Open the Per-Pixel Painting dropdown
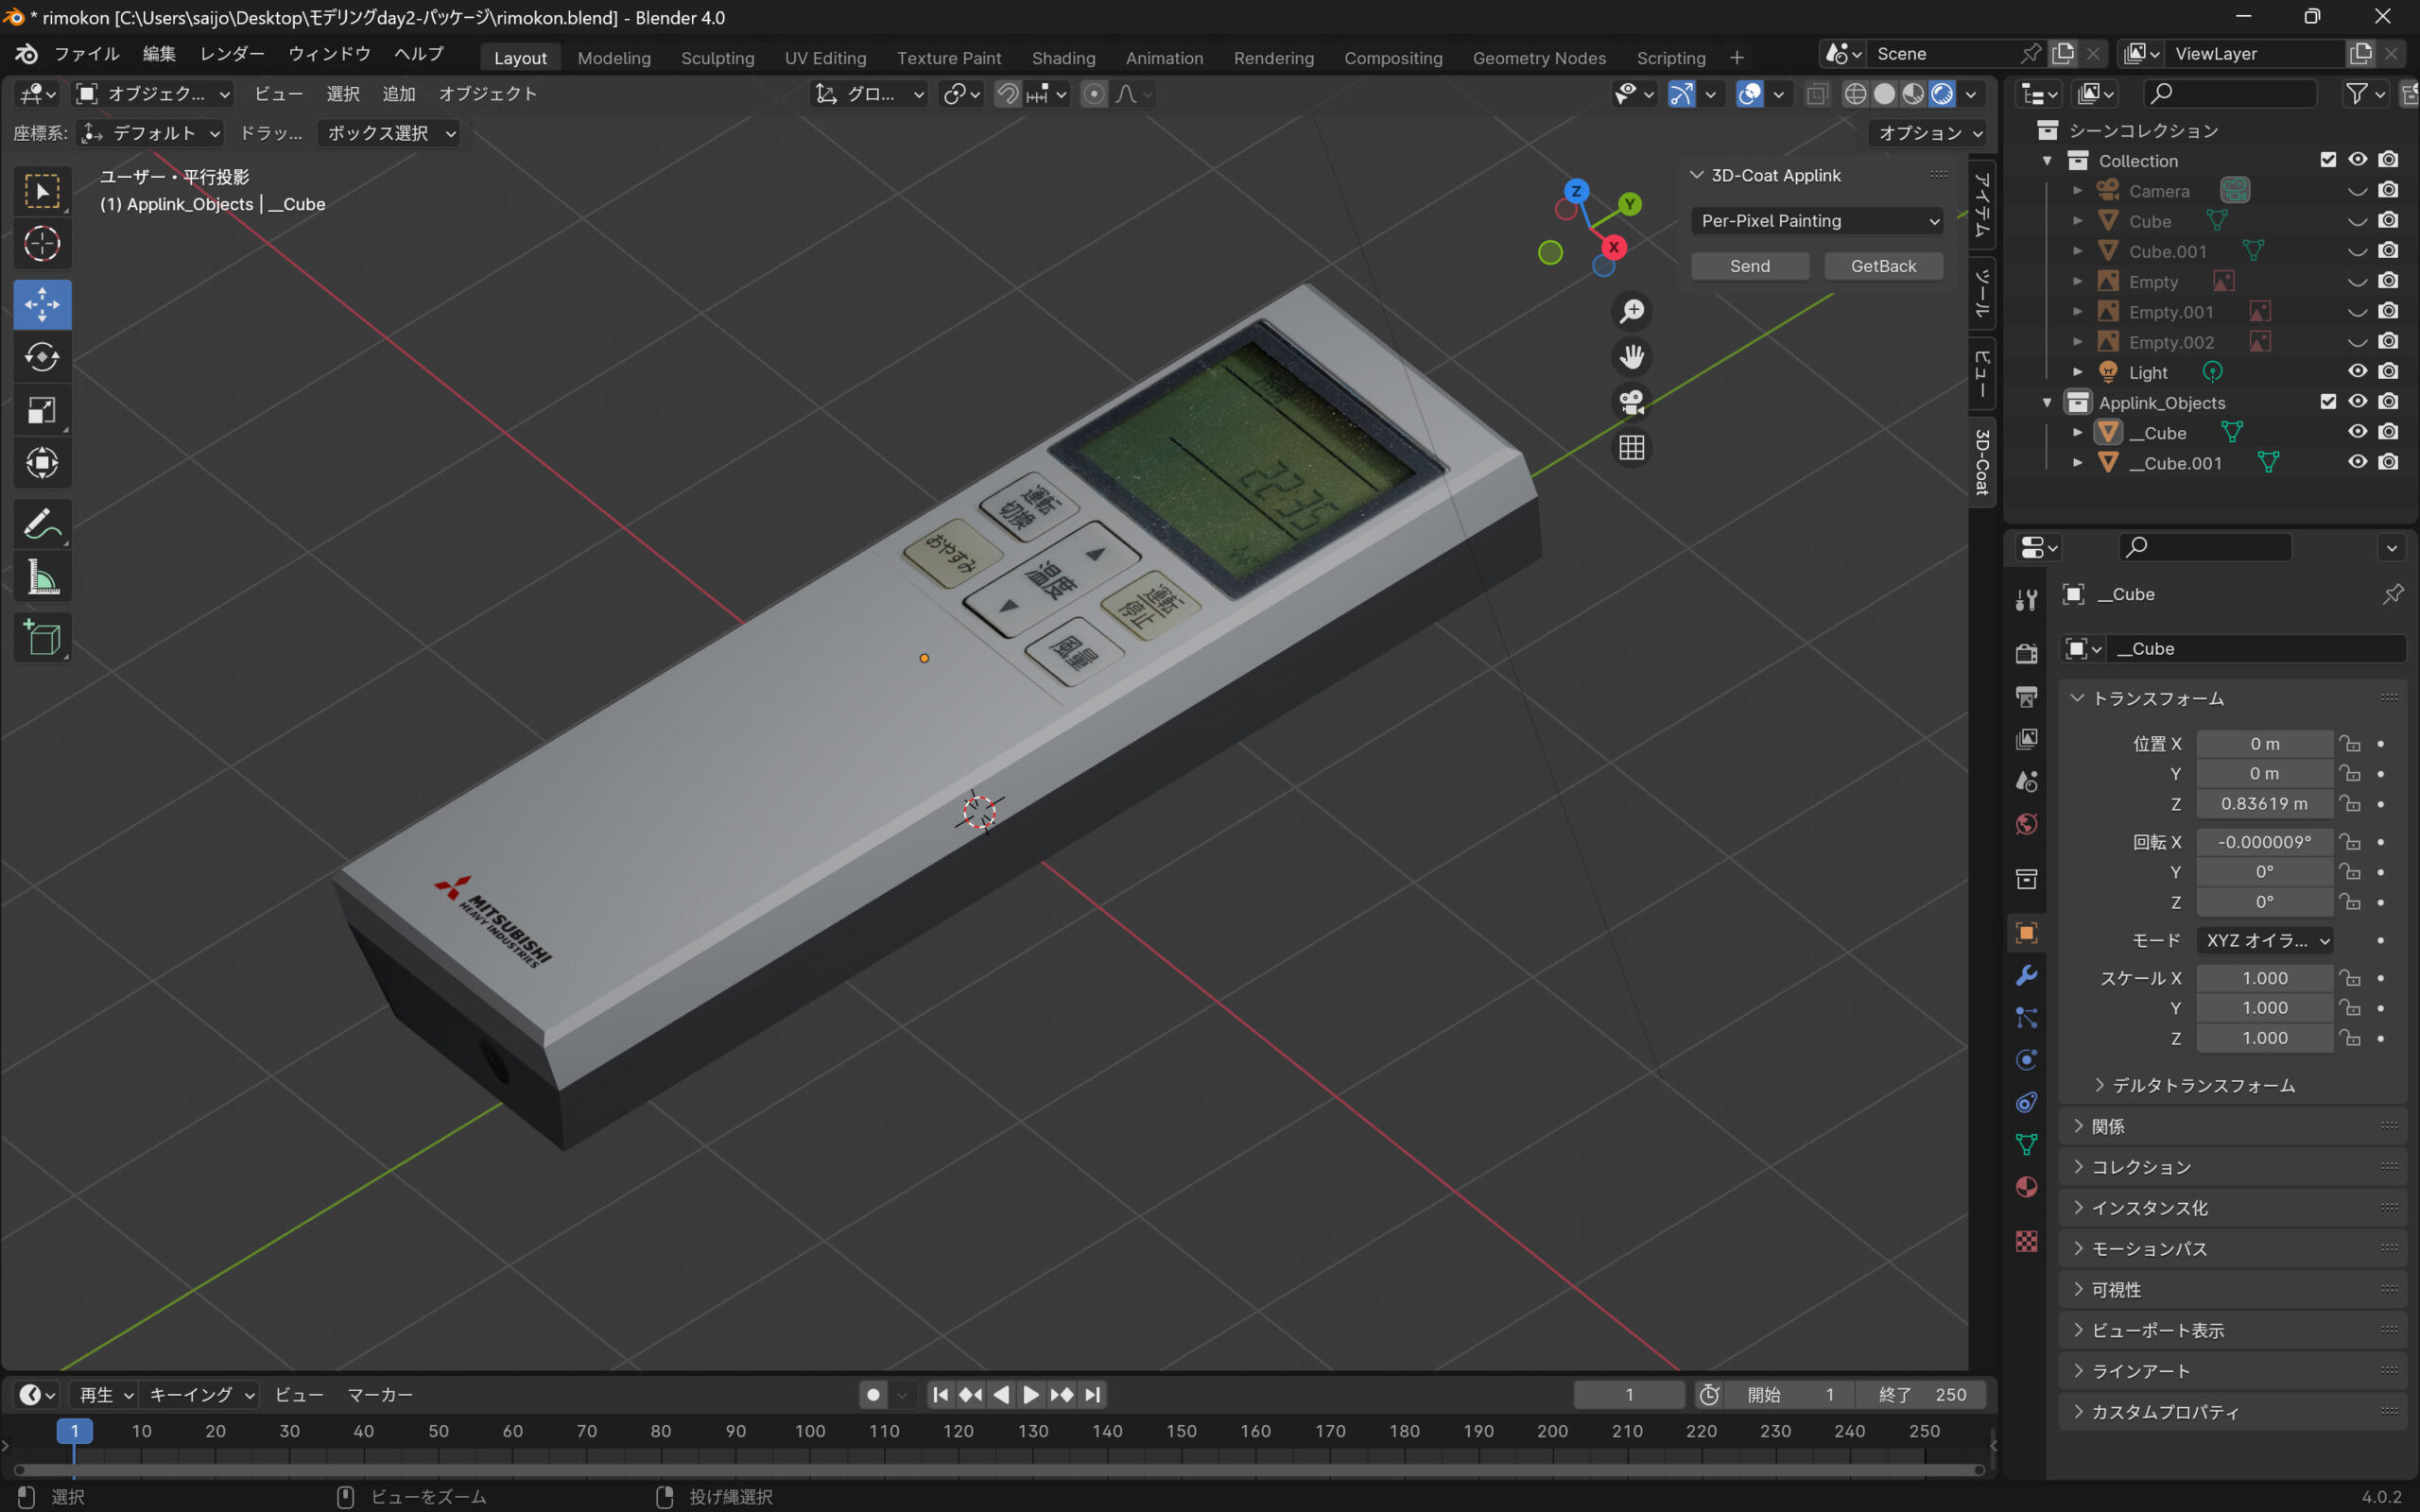 [1816, 221]
